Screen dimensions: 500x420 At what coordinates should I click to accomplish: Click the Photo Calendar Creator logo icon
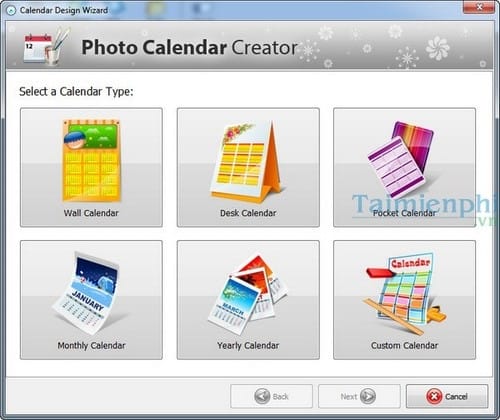[x=47, y=47]
